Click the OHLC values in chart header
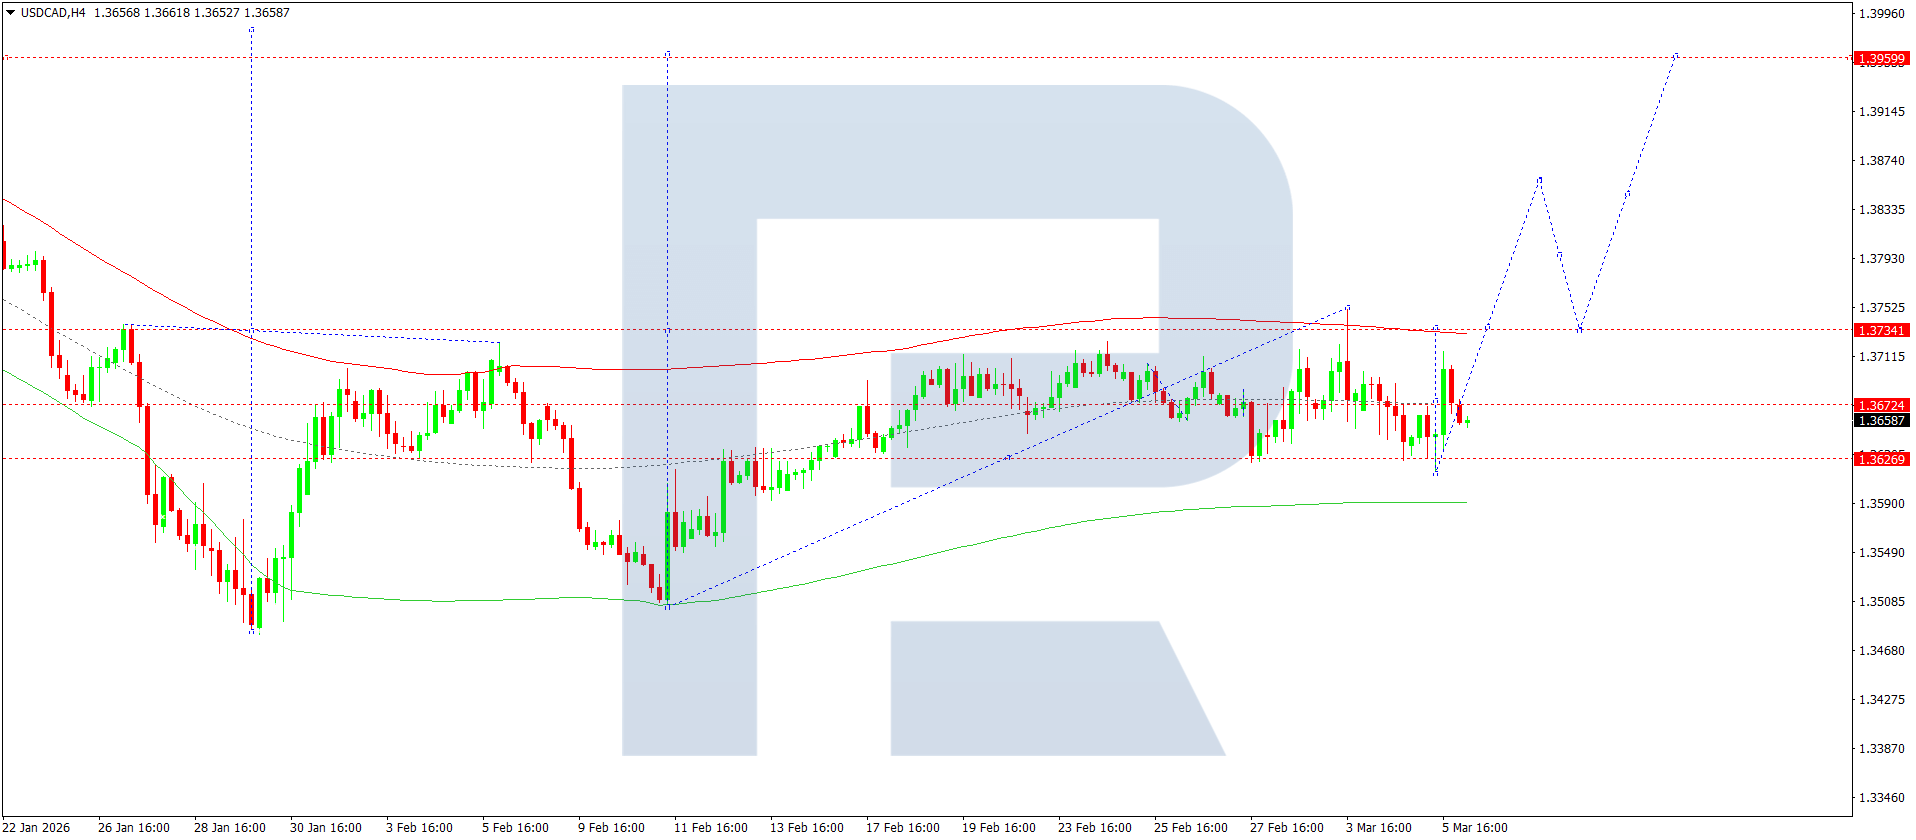The width and height of the screenshot is (1916, 840). (x=191, y=13)
